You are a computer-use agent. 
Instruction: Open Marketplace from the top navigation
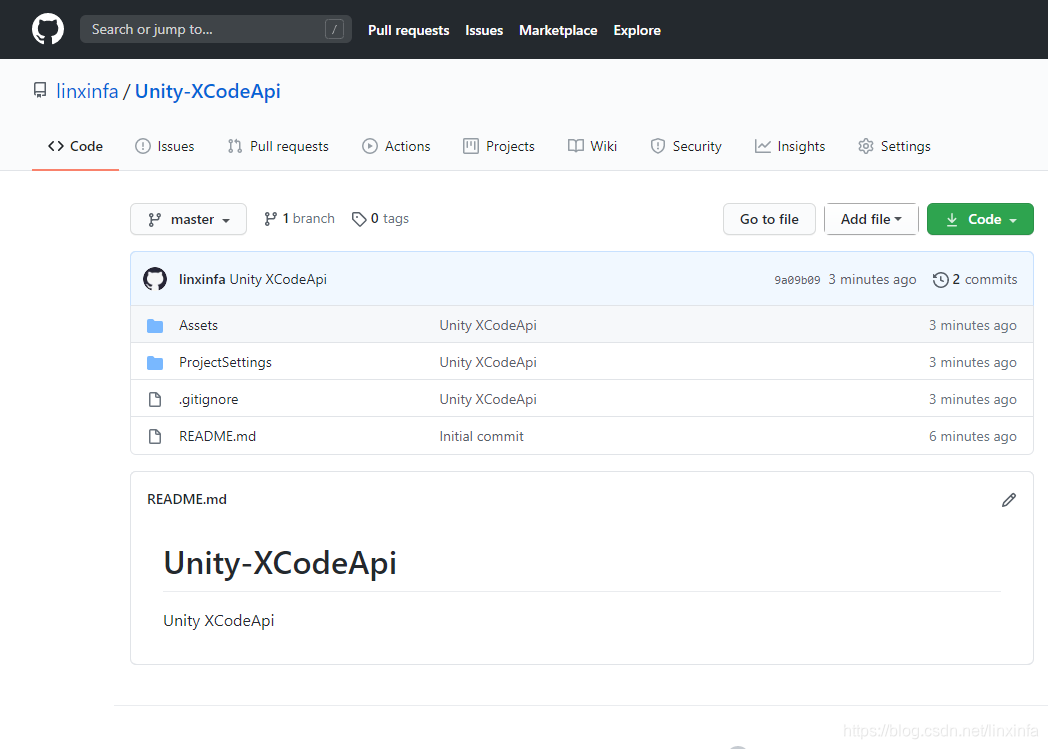(558, 30)
